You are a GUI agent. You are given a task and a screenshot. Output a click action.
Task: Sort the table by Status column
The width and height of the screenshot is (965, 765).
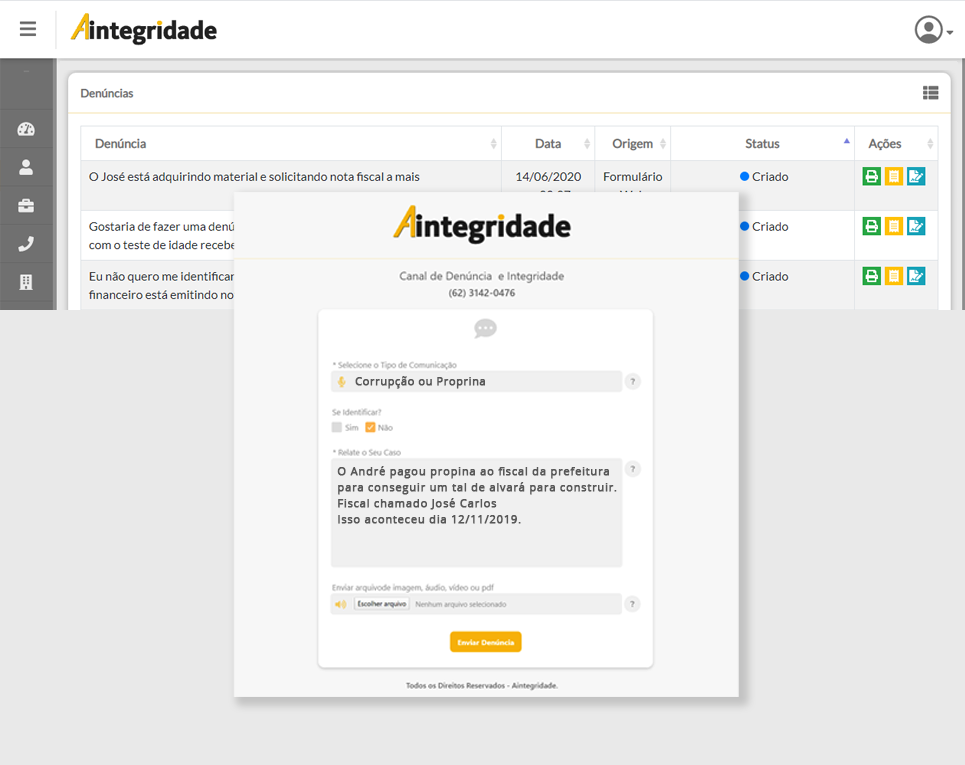point(762,144)
